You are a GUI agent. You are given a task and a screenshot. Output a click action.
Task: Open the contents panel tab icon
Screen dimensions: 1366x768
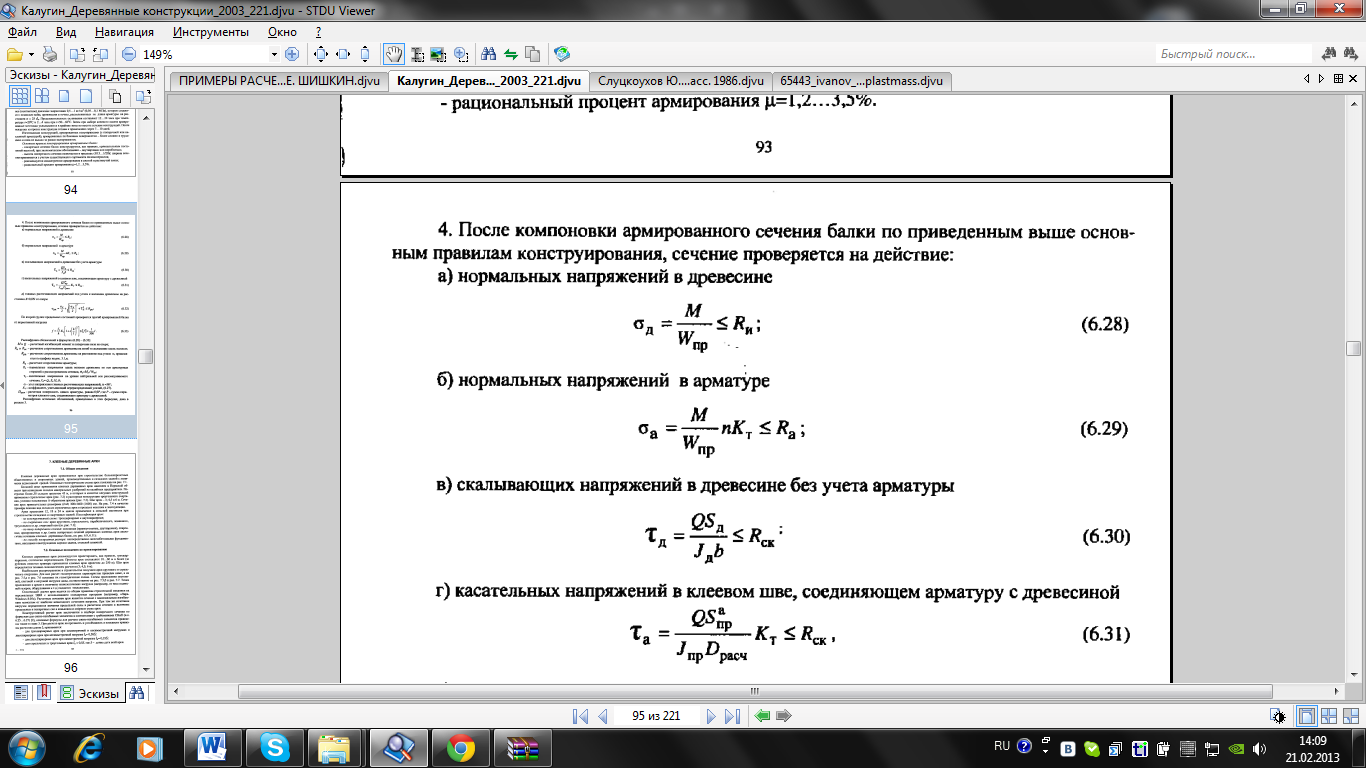[x=20, y=692]
